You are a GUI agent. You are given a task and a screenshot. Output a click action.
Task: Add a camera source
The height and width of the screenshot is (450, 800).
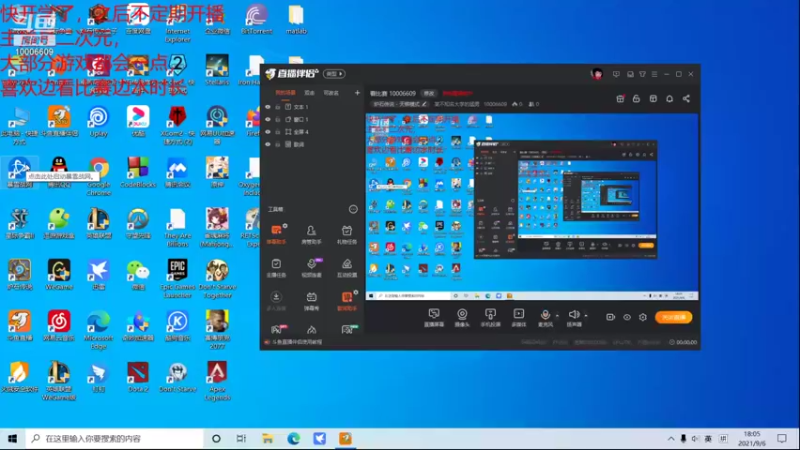click(x=462, y=317)
